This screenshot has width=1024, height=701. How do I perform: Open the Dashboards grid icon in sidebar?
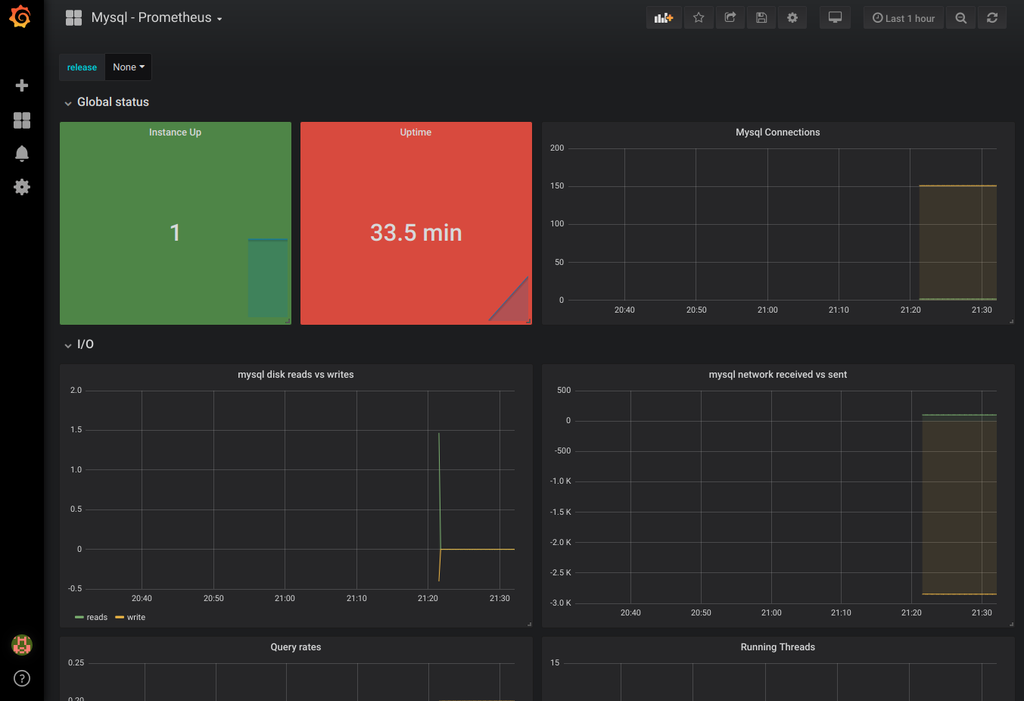pyautogui.click(x=22, y=120)
